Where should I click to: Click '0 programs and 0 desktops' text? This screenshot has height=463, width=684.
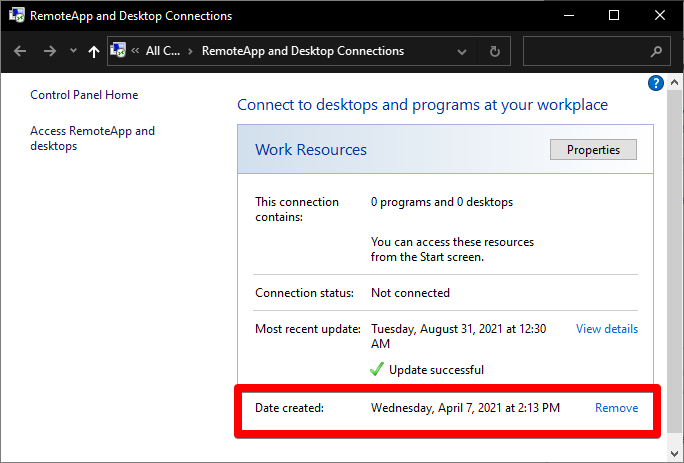[441, 202]
